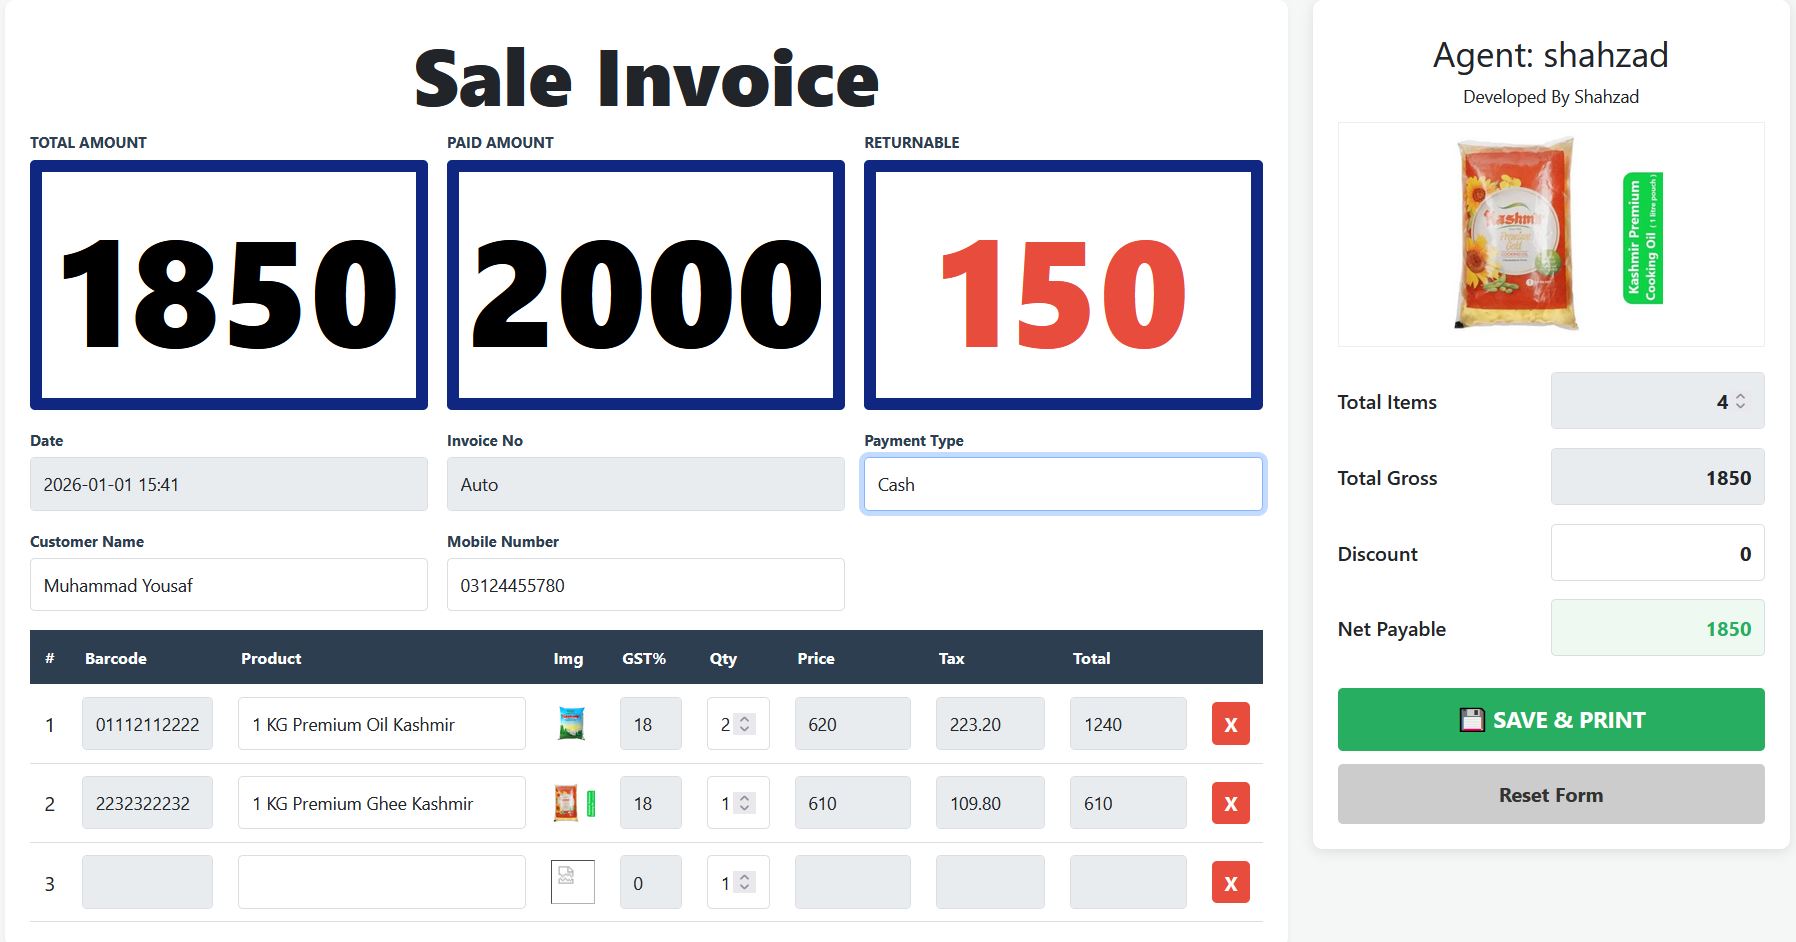Increase quantity of 1 KG Premium Oil Kashmir

coord(743,718)
